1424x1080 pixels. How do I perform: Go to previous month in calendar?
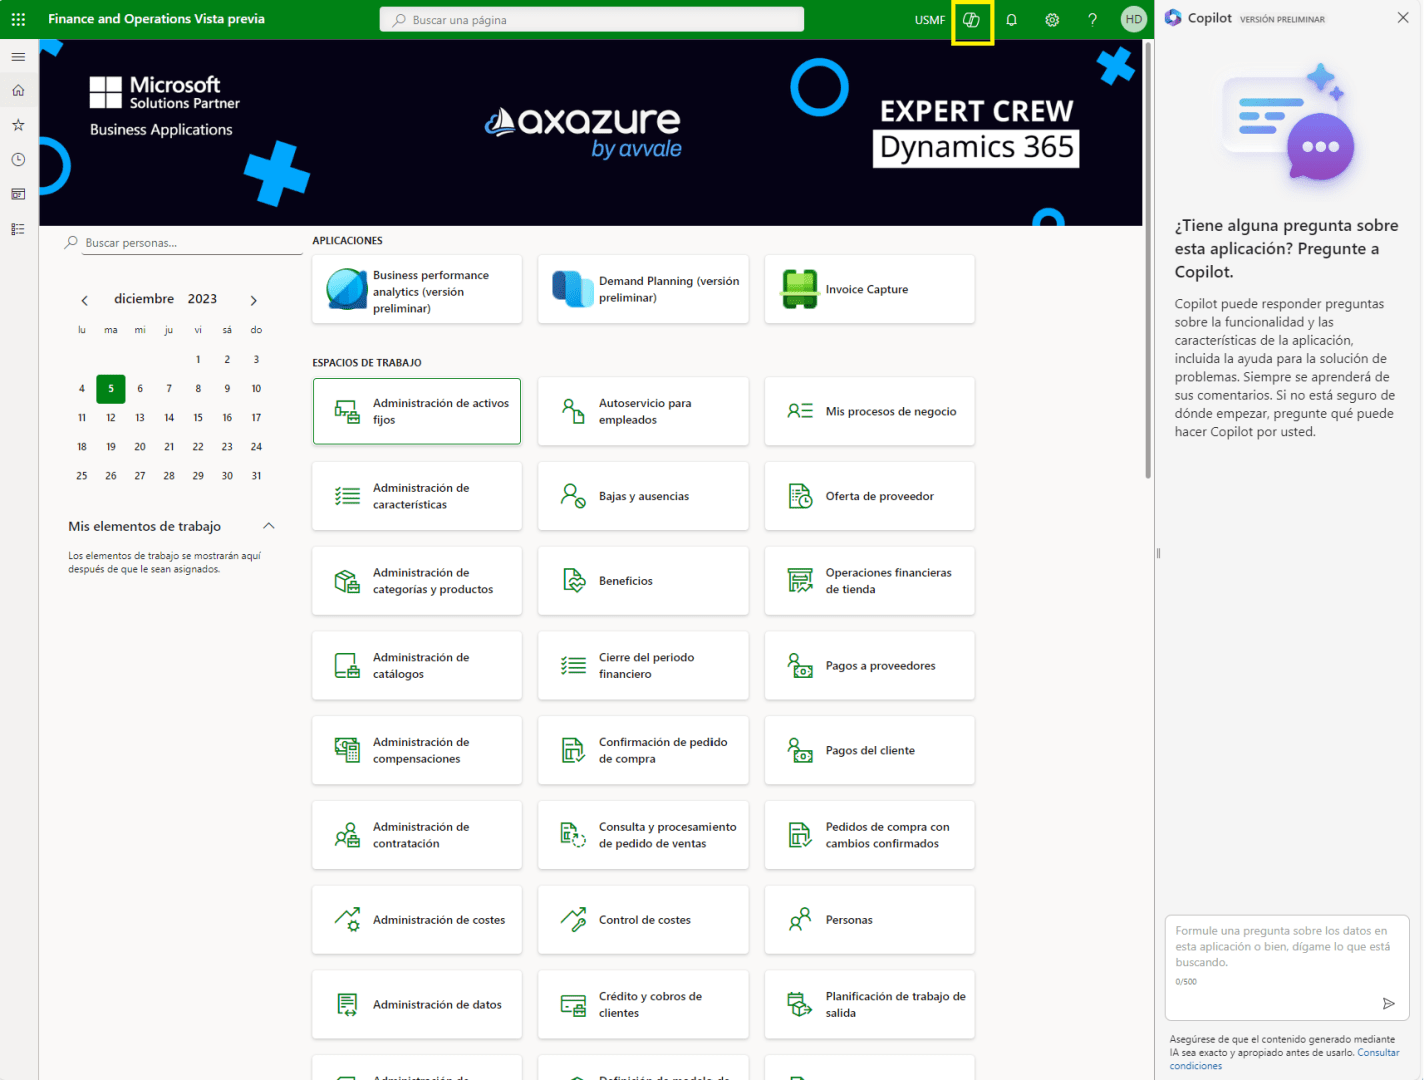point(85,300)
